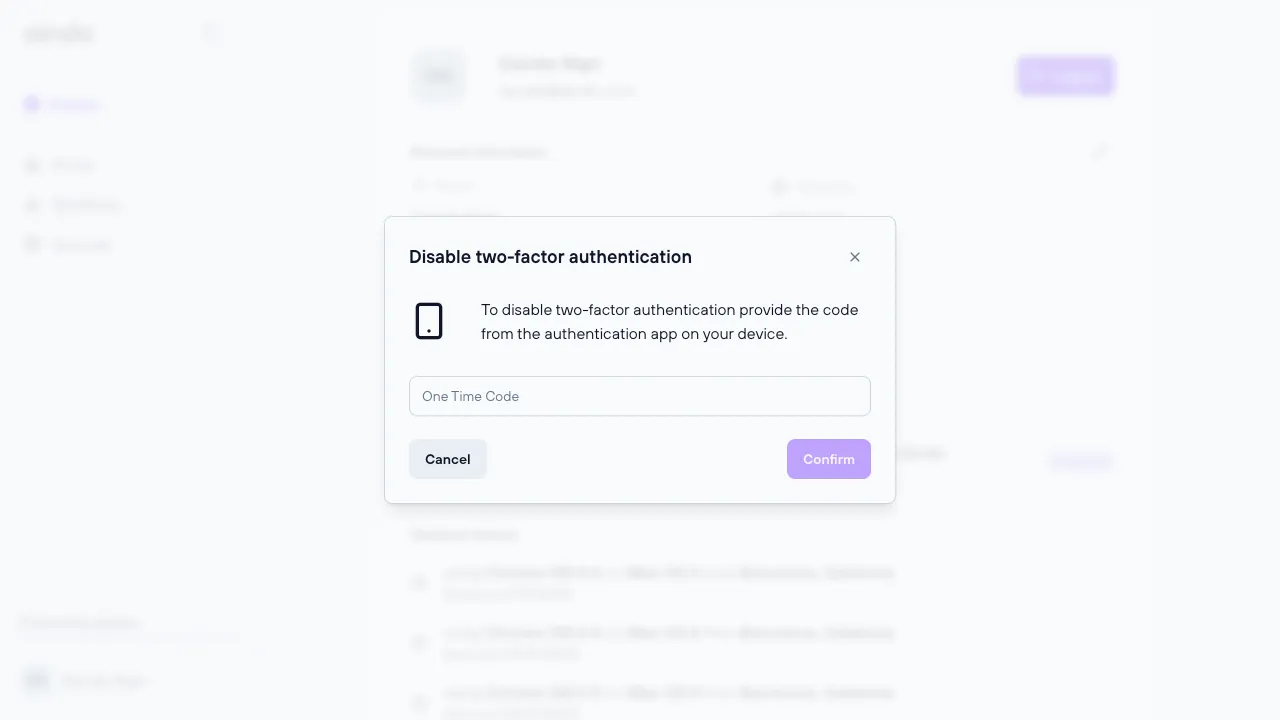Open the second sidebar navigation entry

coord(62,165)
